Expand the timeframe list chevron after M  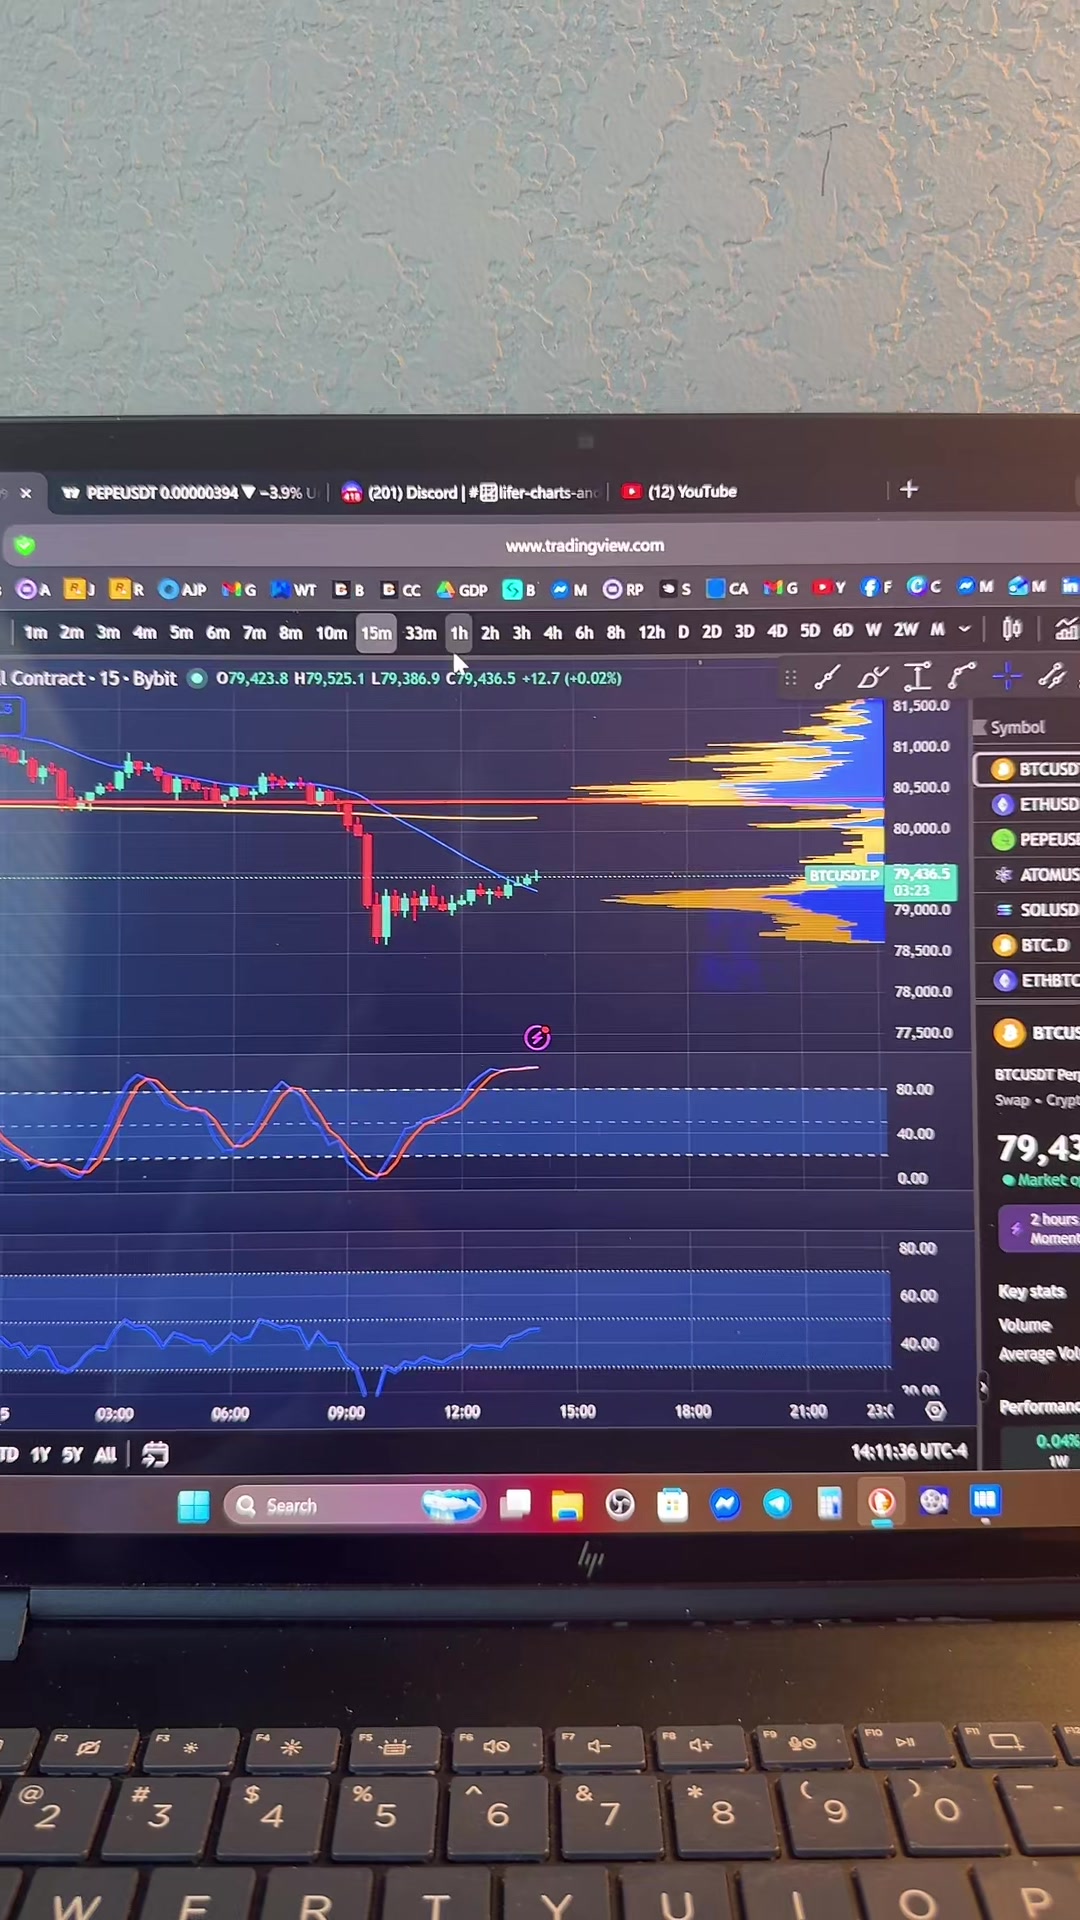(964, 629)
